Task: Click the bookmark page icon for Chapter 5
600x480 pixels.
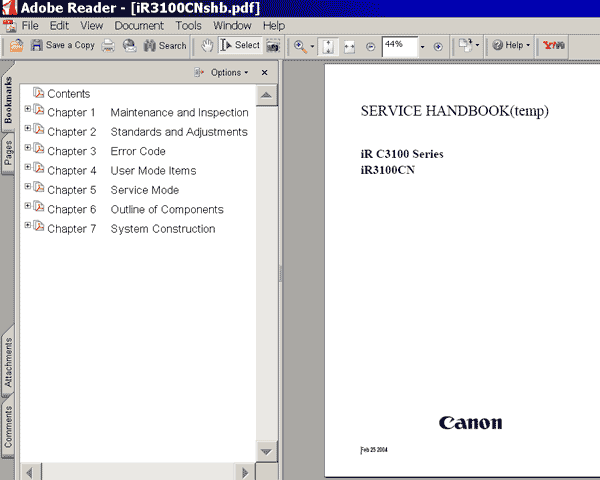Action: [x=39, y=188]
